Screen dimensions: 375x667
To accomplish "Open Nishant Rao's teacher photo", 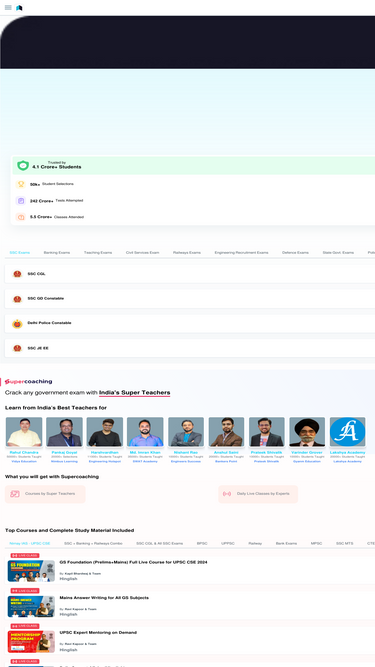I will 186,432.
